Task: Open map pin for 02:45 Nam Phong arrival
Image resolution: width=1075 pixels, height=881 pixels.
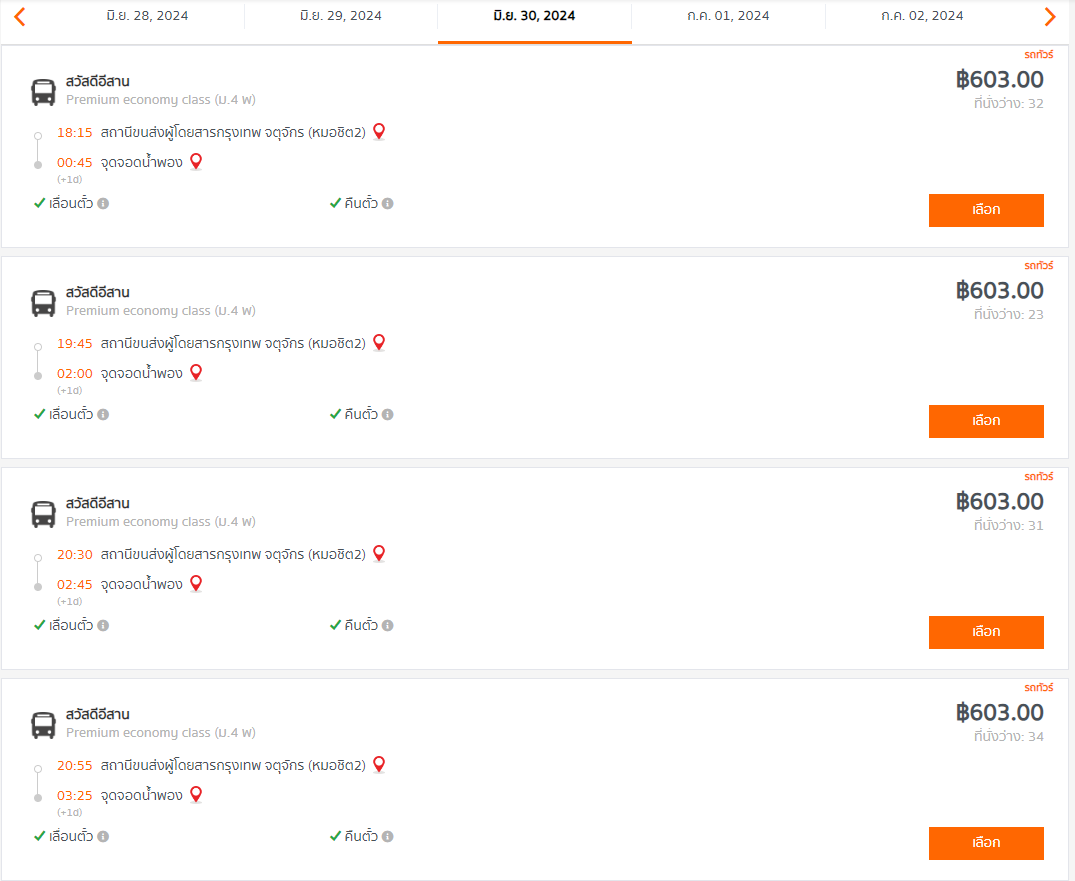Action: pos(196,584)
